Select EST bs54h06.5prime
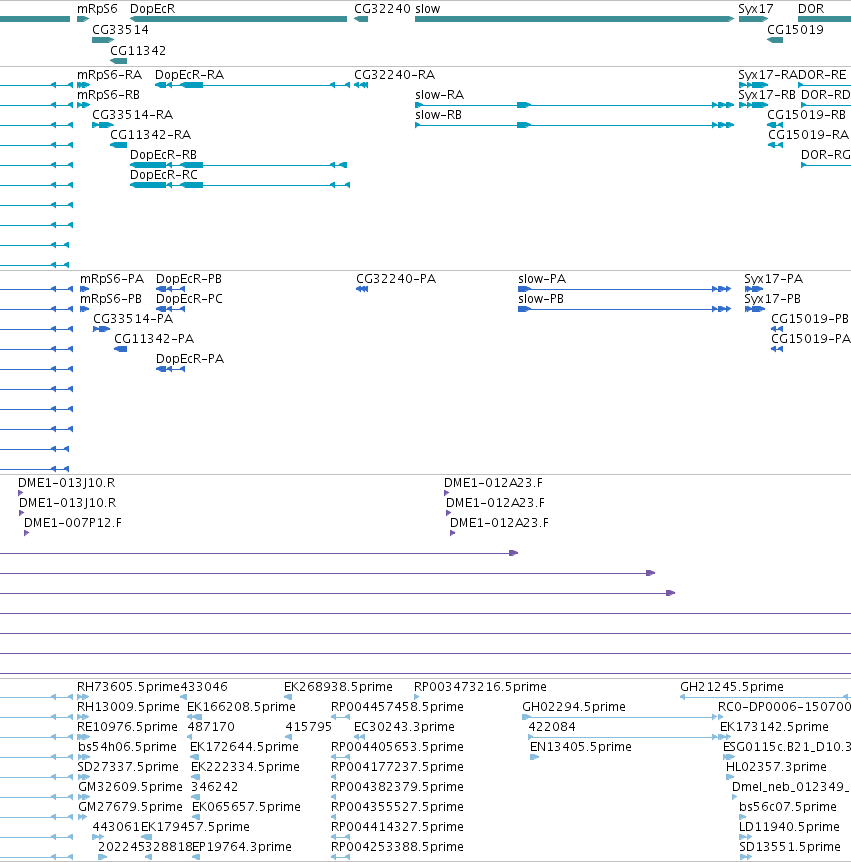This screenshot has height=862, width=851. click(x=128, y=747)
